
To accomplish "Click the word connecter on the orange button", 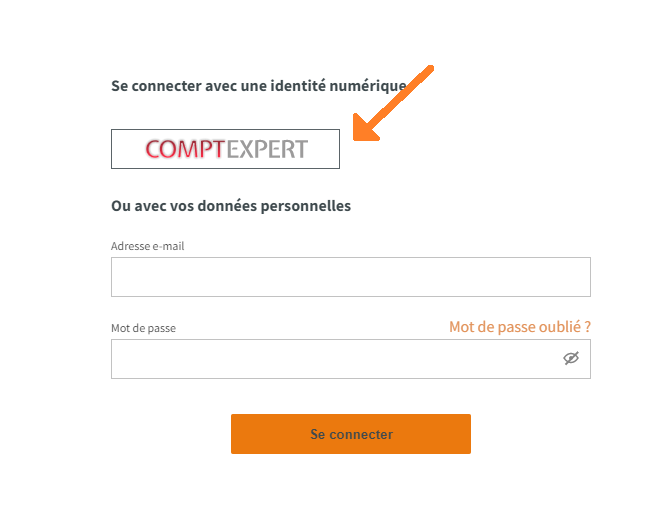I will [x=361, y=434].
